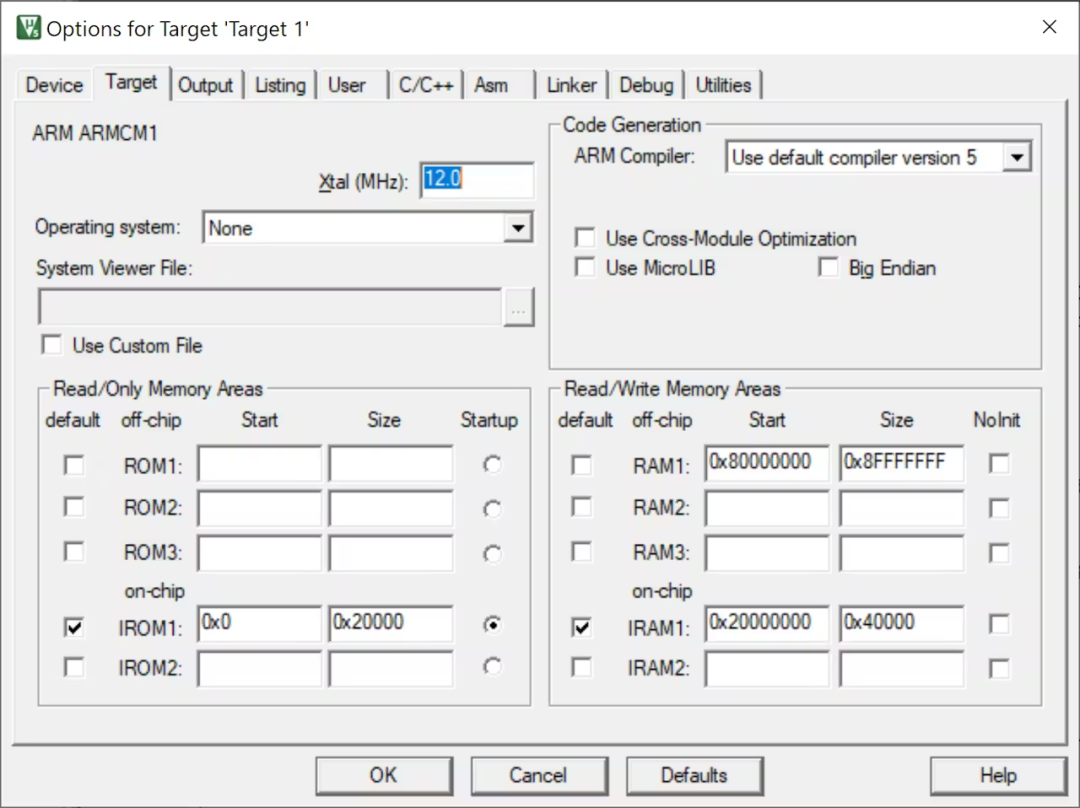Select IROM2 as Startup radio button

pyautogui.click(x=492, y=667)
